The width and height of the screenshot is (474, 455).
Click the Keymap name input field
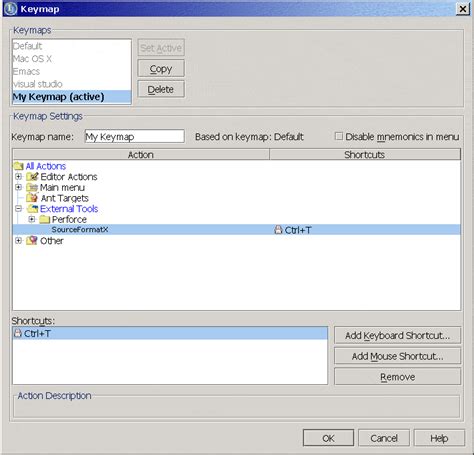click(x=135, y=136)
